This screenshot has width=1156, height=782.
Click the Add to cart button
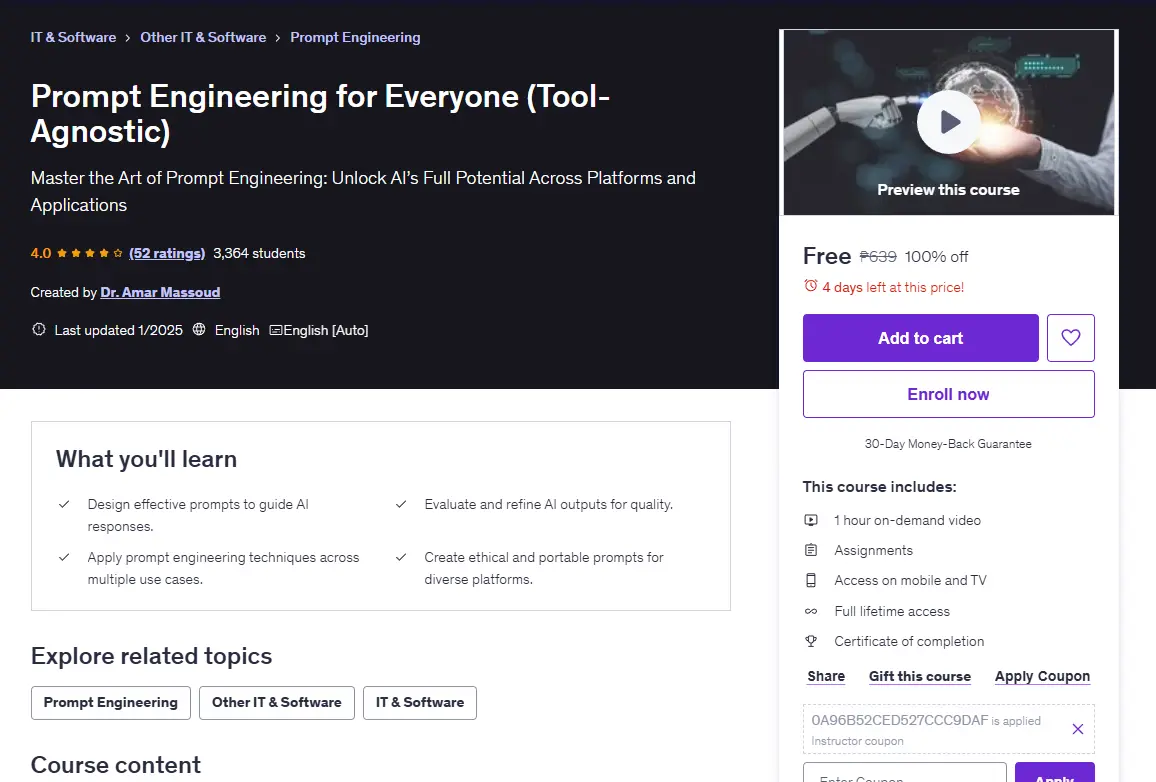[921, 338]
